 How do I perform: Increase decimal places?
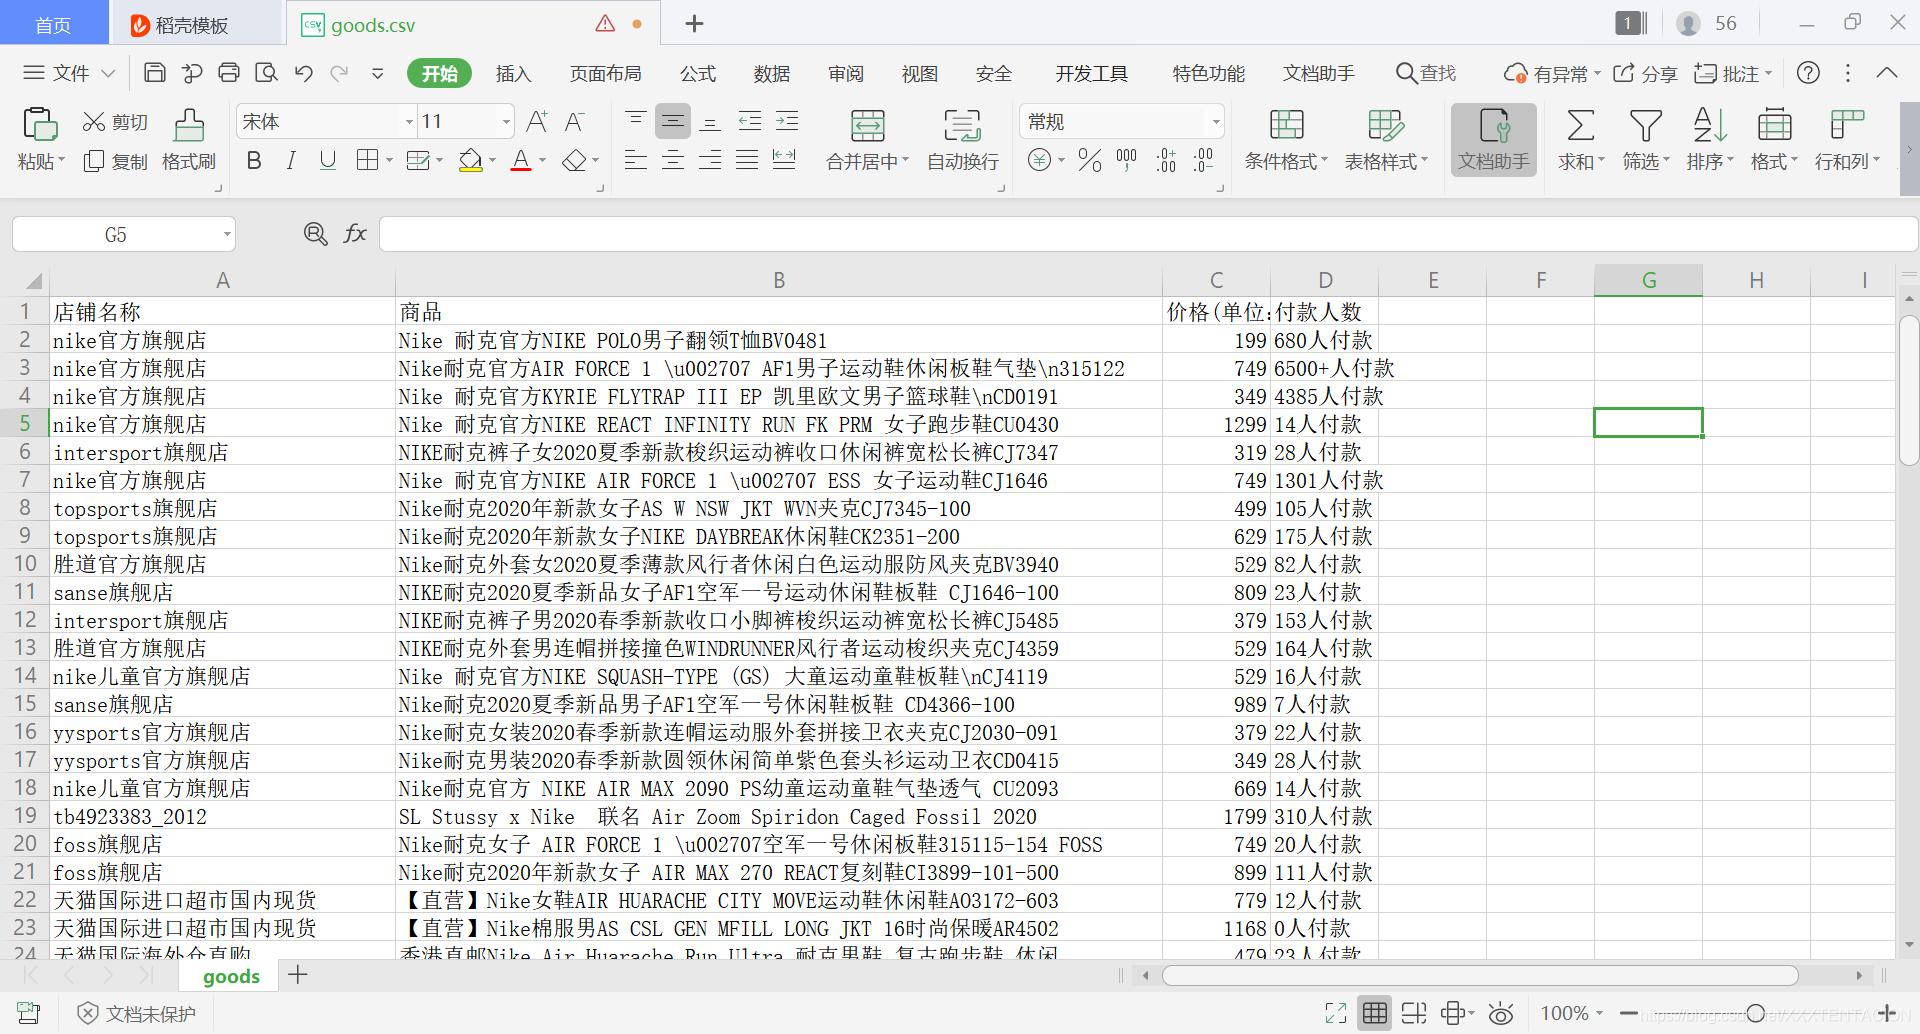click(x=1166, y=160)
